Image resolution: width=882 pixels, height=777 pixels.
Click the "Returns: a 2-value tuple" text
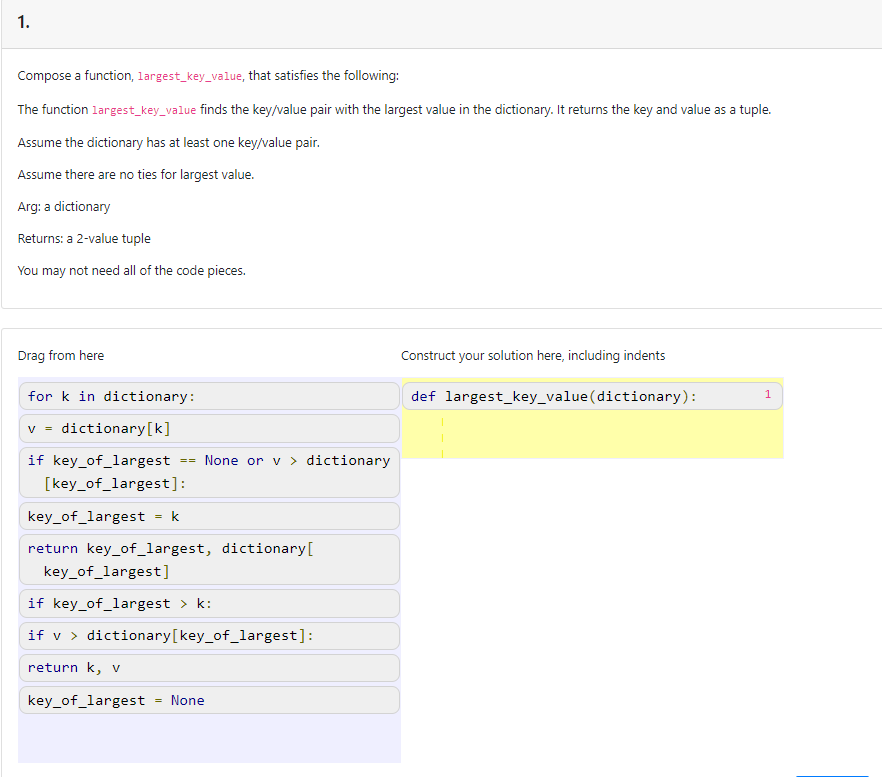[83, 238]
